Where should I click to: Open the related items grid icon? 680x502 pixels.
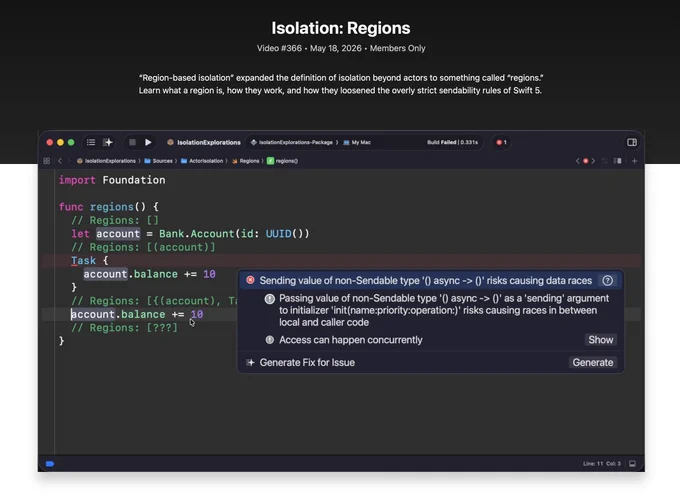coord(46,161)
